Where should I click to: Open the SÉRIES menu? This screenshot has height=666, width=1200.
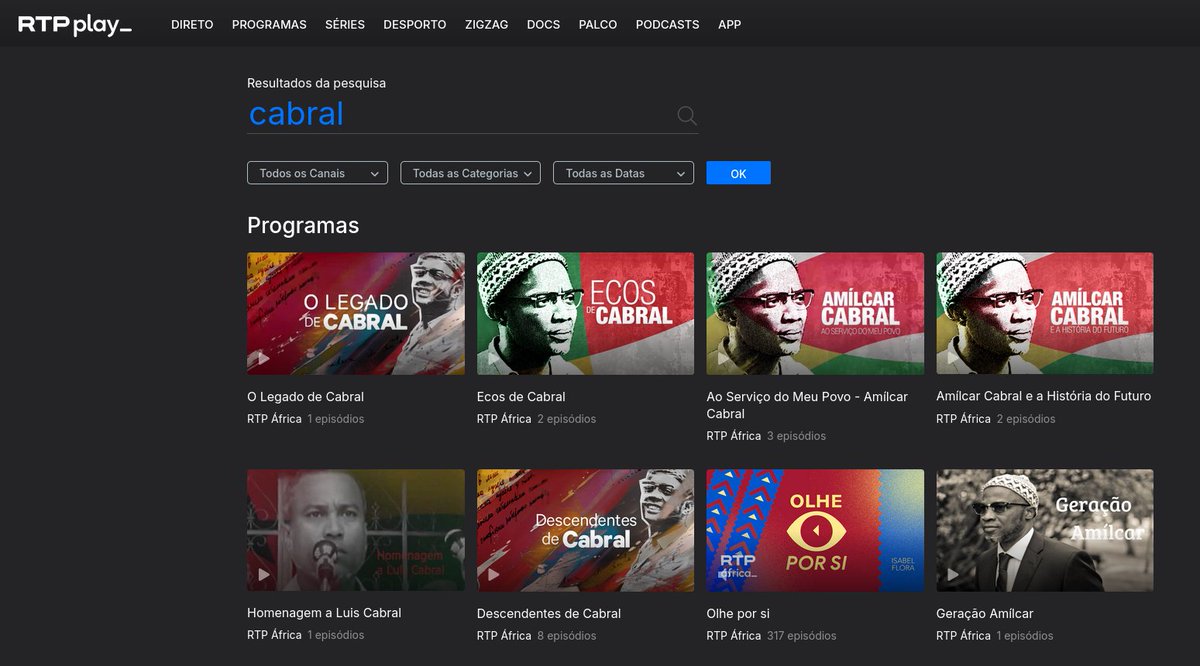click(x=345, y=24)
